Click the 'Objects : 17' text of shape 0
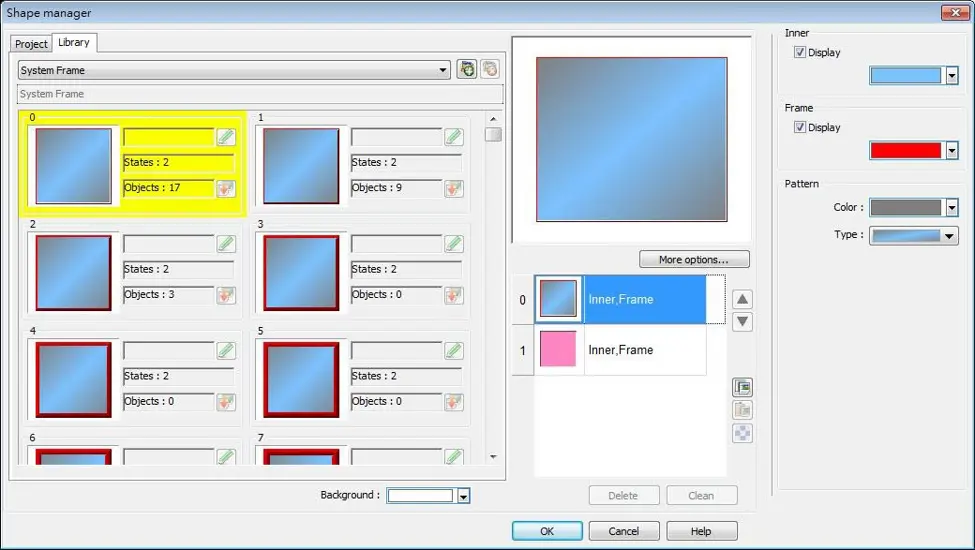The width and height of the screenshot is (975, 550). pos(152,188)
